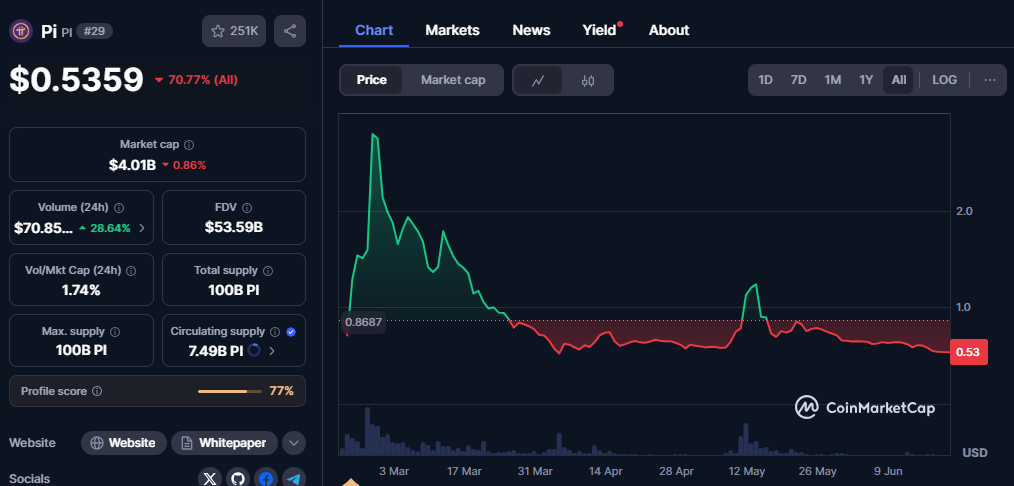The height and width of the screenshot is (486, 1014).
Task: Open the Max. supply info icon
Action: click(115, 332)
